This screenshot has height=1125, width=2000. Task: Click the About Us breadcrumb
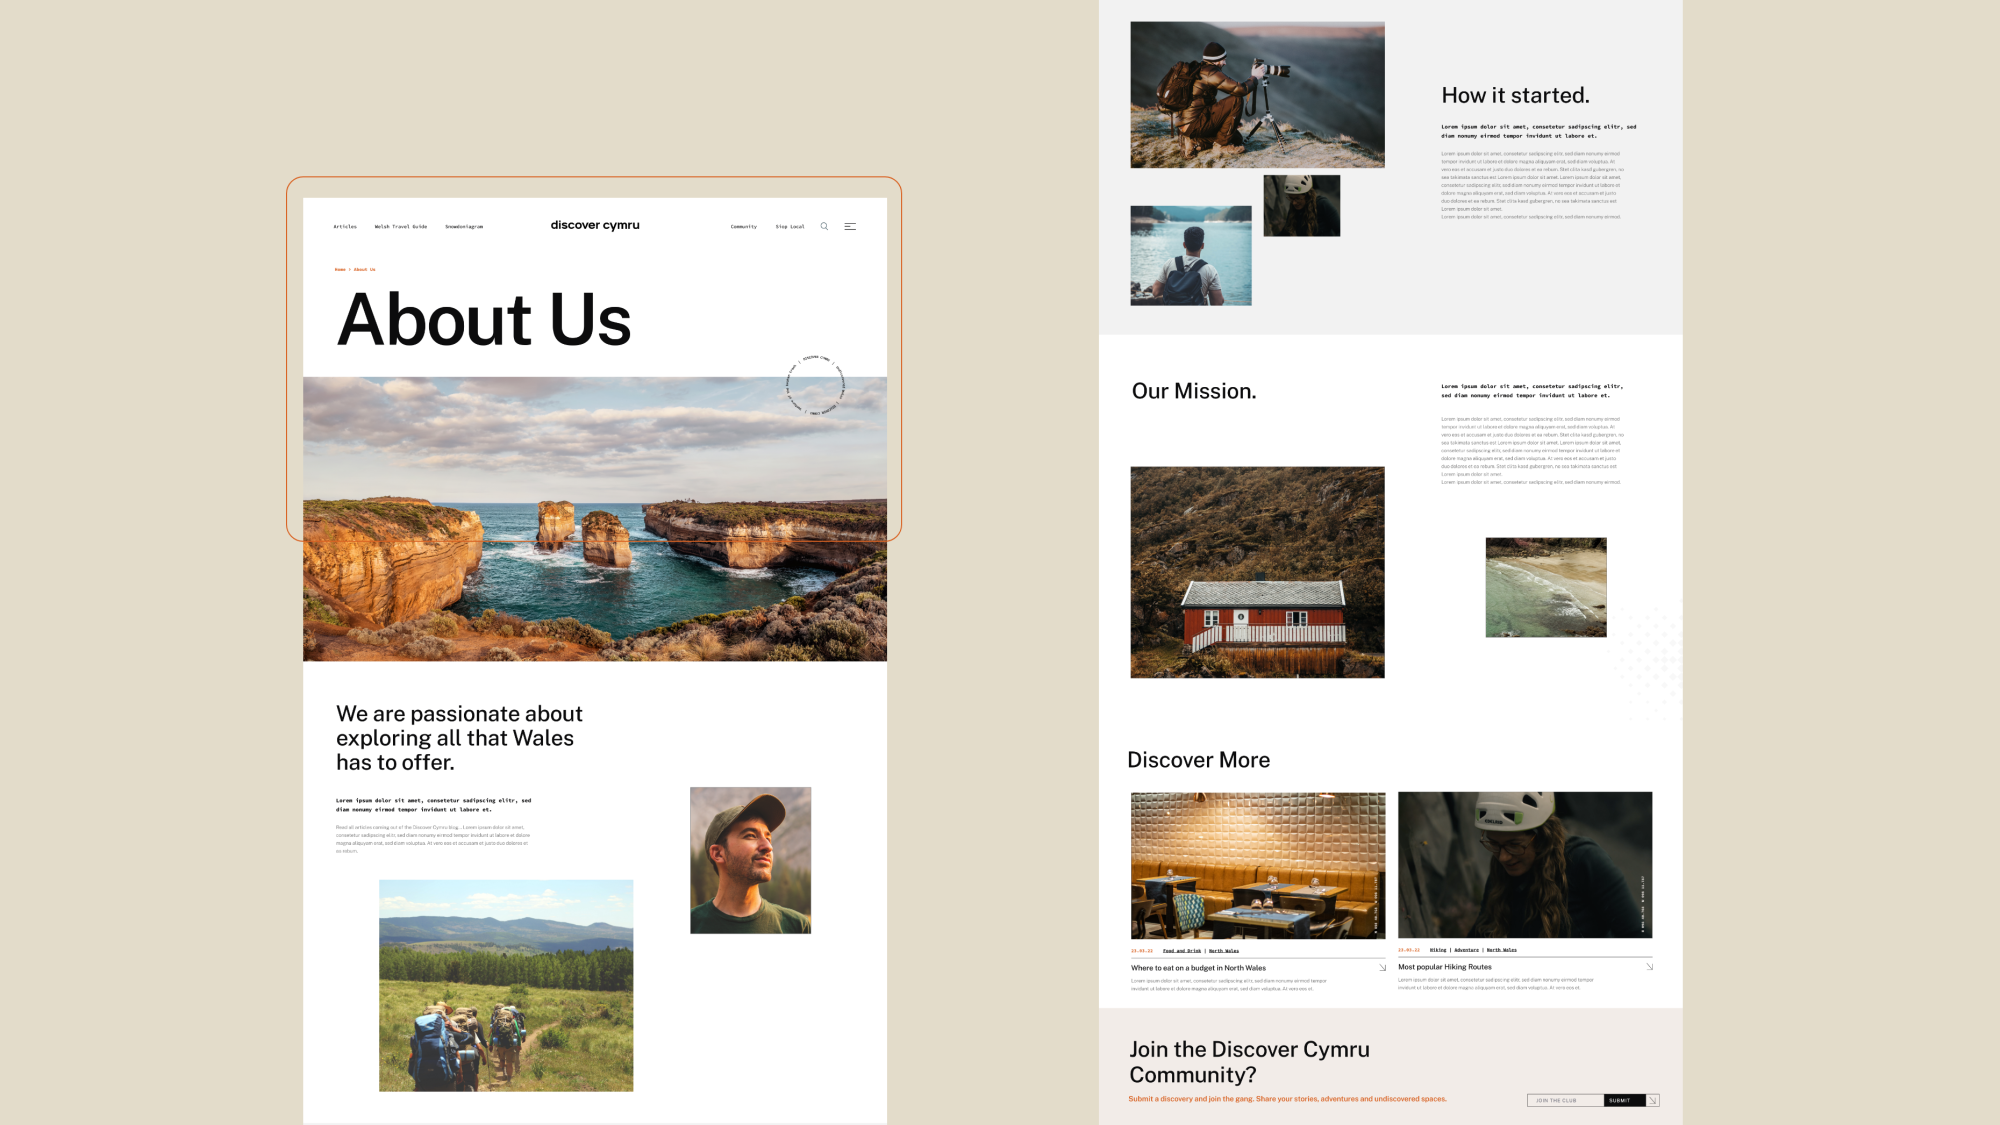coord(365,270)
